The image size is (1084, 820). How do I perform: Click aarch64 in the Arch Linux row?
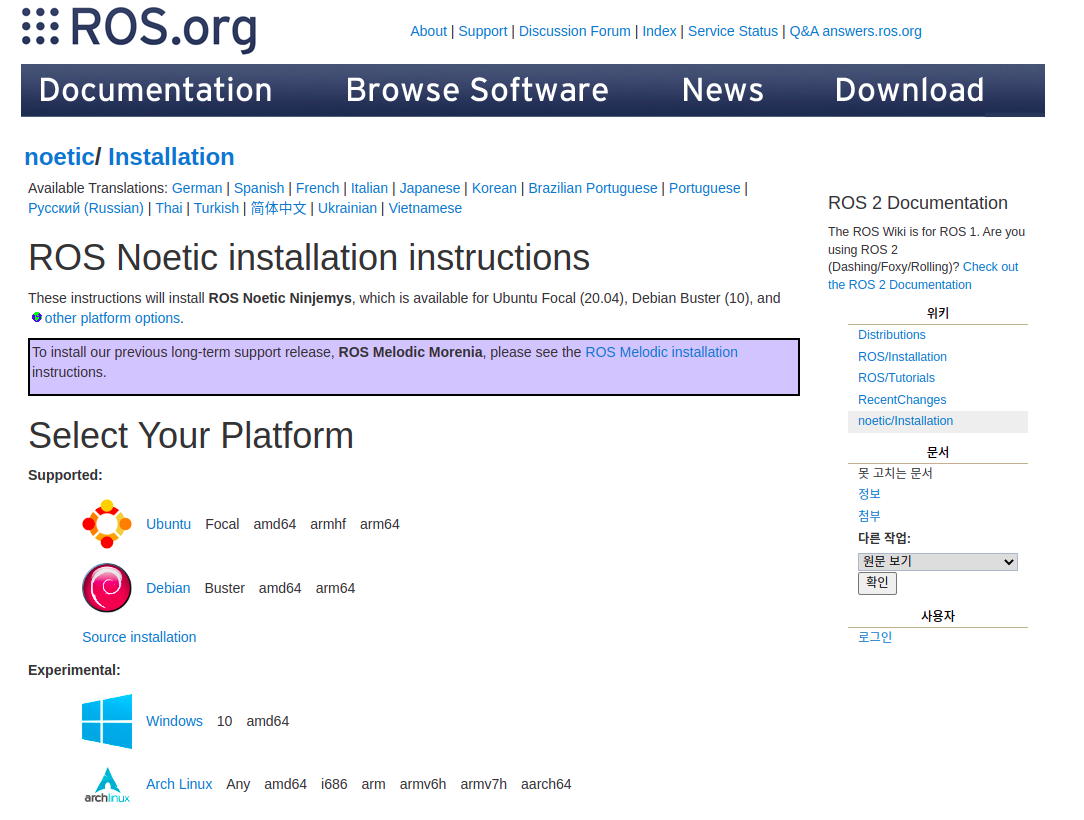[x=546, y=784]
